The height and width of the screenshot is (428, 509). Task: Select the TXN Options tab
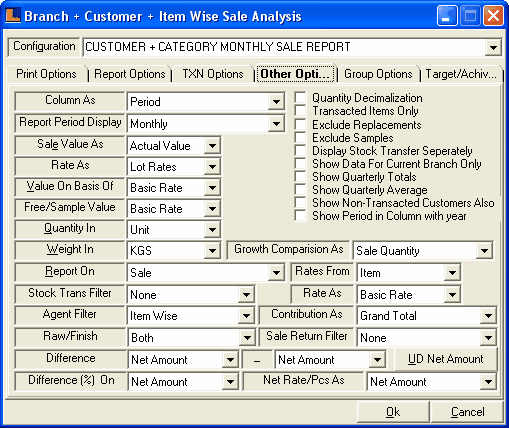[213, 74]
